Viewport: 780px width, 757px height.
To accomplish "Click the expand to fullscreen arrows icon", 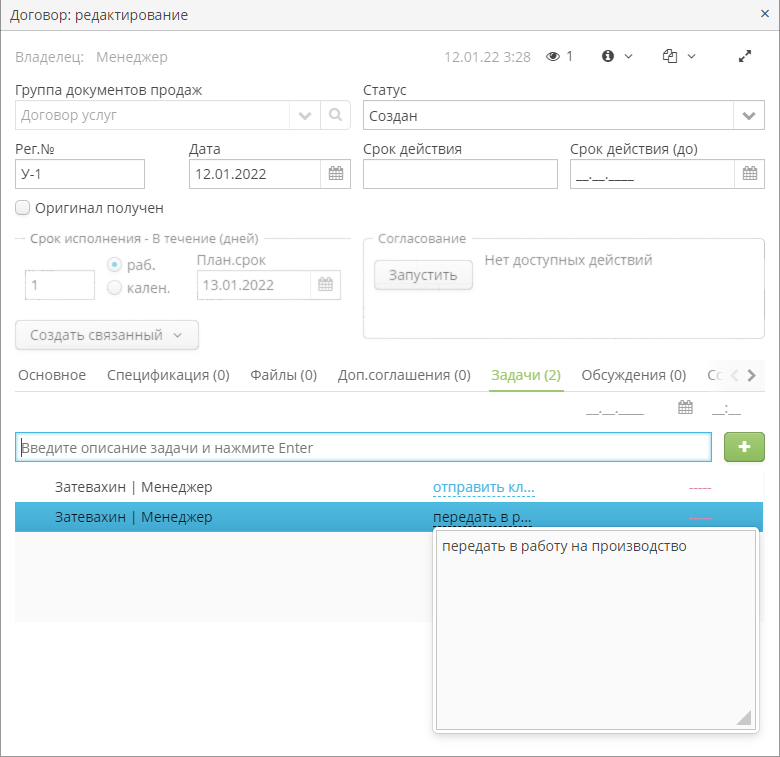I will pyautogui.click(x=745, y=56).
